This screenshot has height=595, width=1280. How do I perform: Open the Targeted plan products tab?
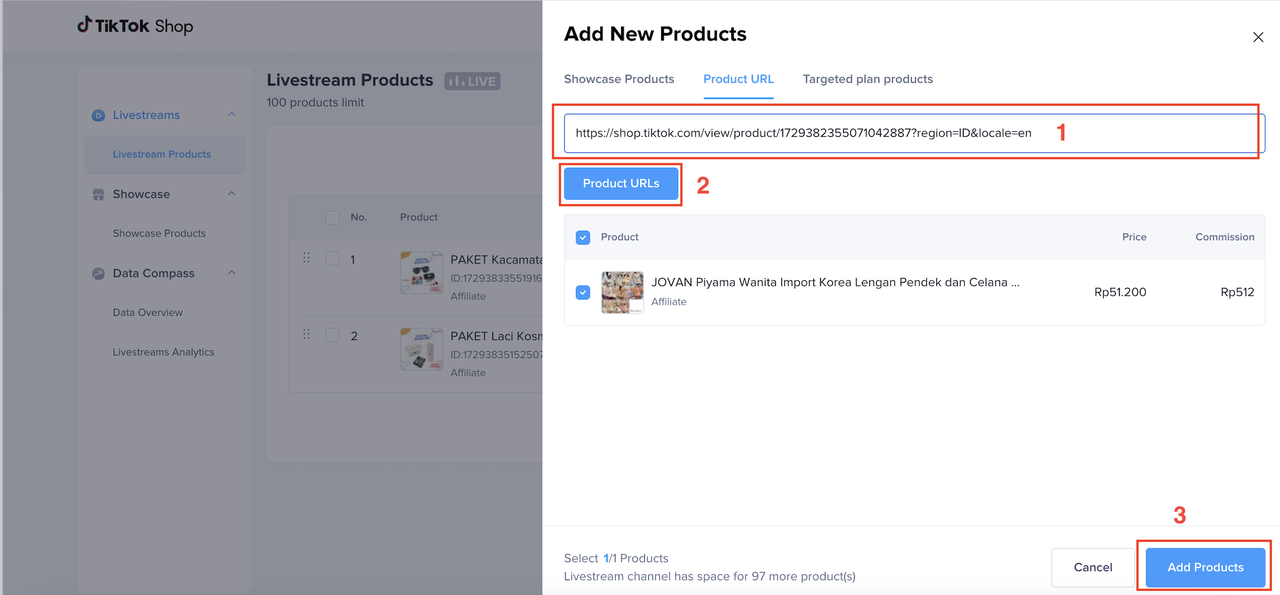pos(867,79)
